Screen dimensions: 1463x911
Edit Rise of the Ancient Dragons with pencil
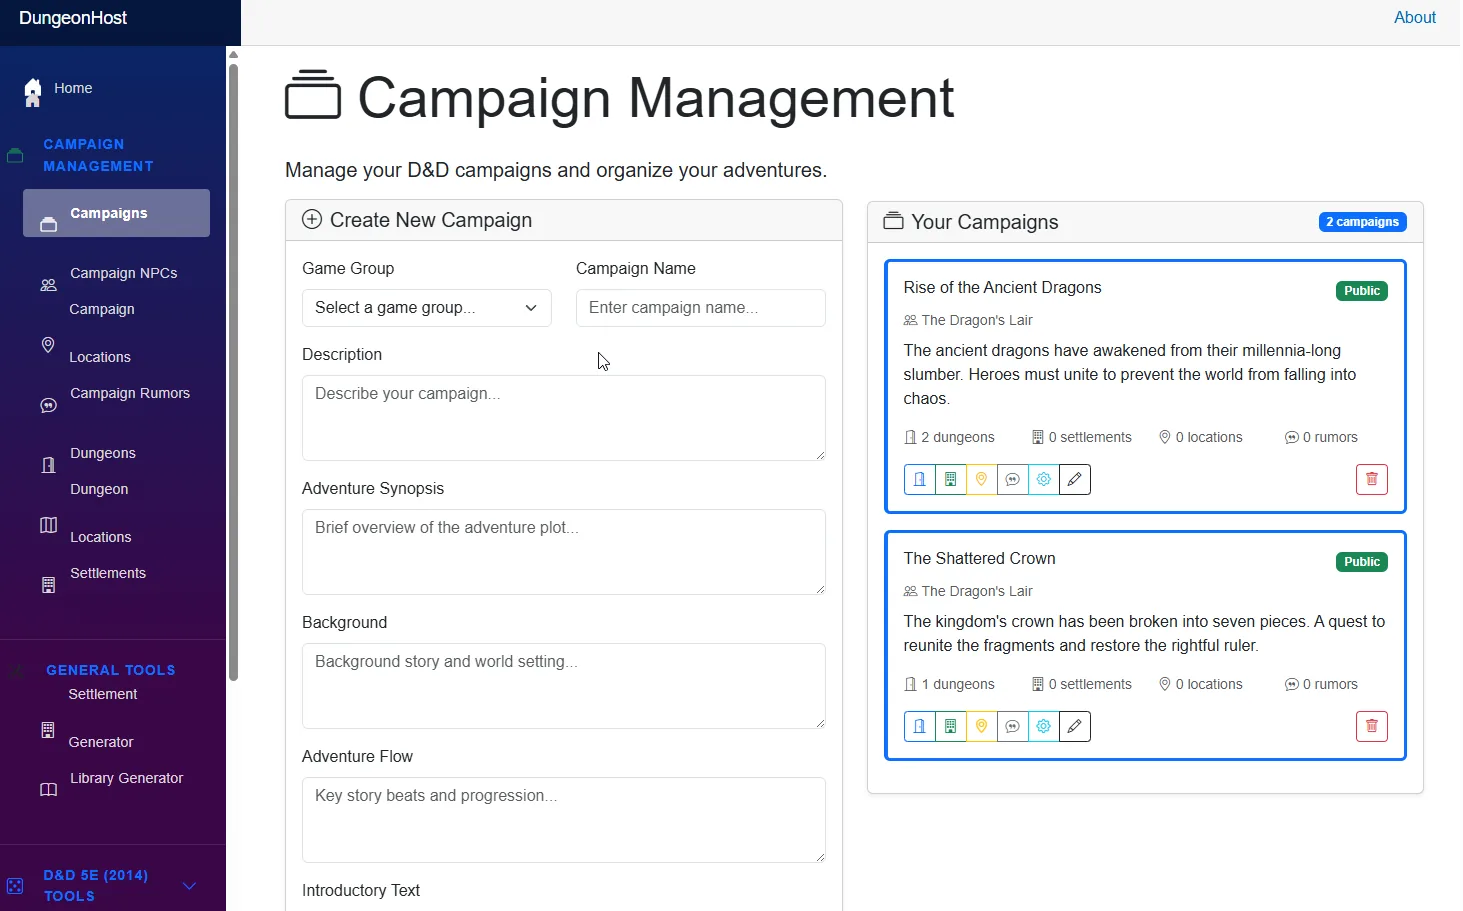[x=1074, y=480]
